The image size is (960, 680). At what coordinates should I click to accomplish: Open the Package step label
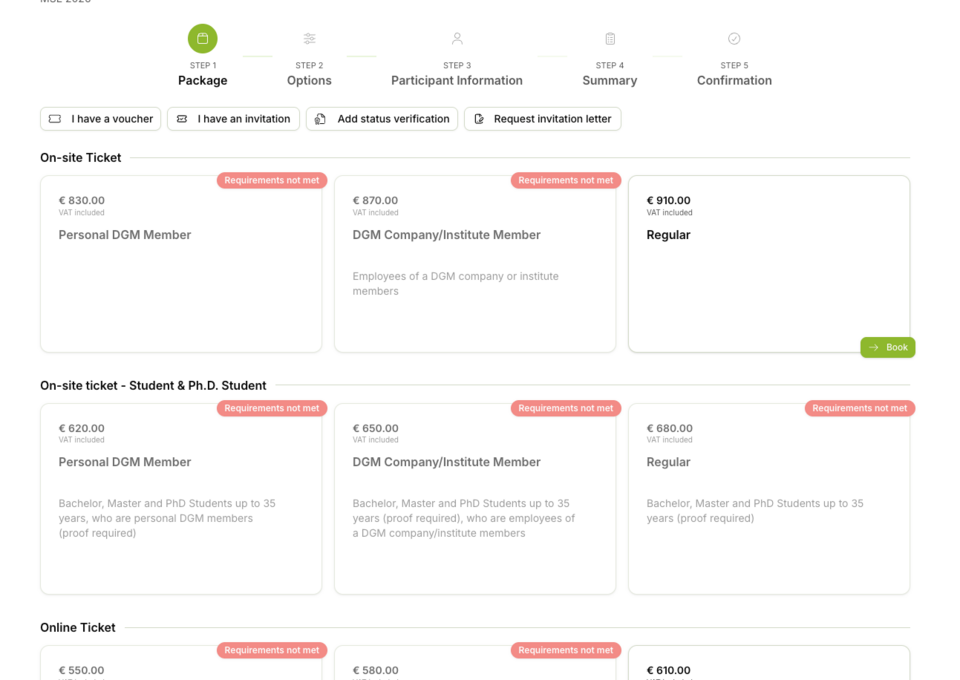tap(203, 80)
